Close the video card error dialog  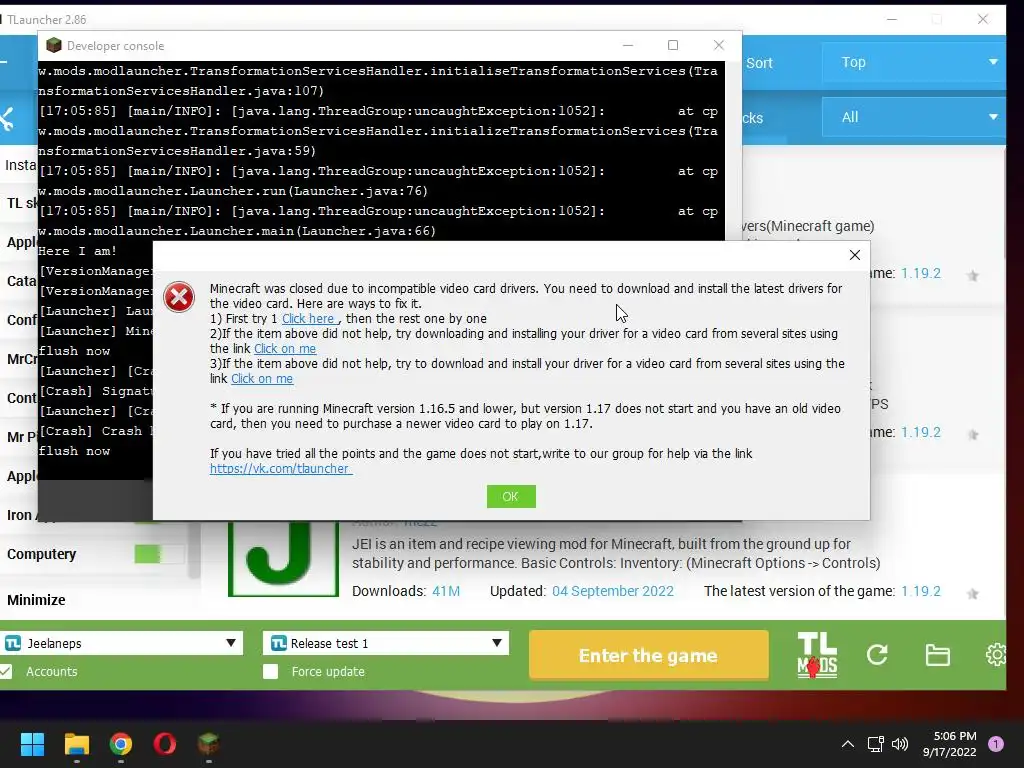pyautogui.click(x=854, y=255)
